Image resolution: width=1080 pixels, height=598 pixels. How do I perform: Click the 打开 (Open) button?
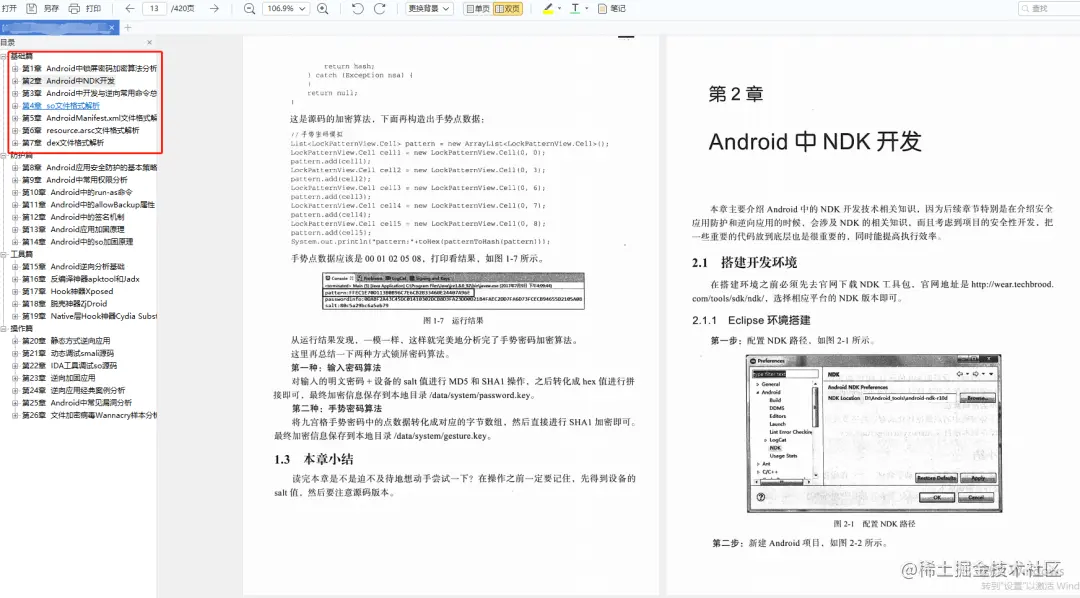point(9,8)
